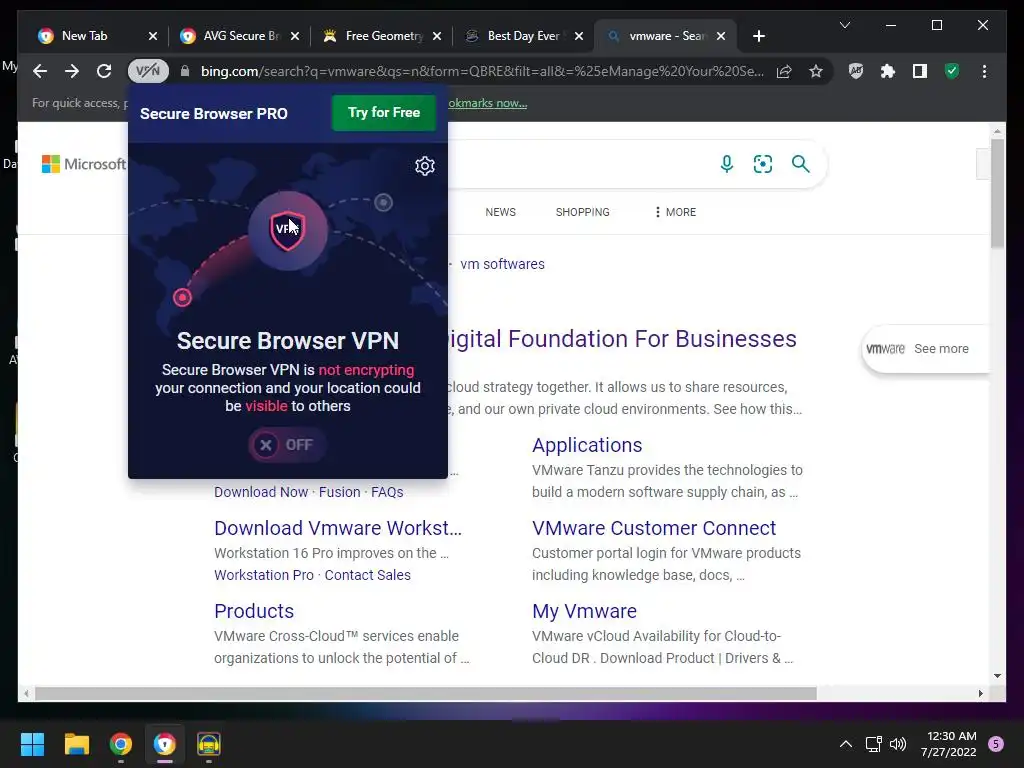Click the Microsoft Bing logo
Screen dimensions: 1024x768
point(84,164)
